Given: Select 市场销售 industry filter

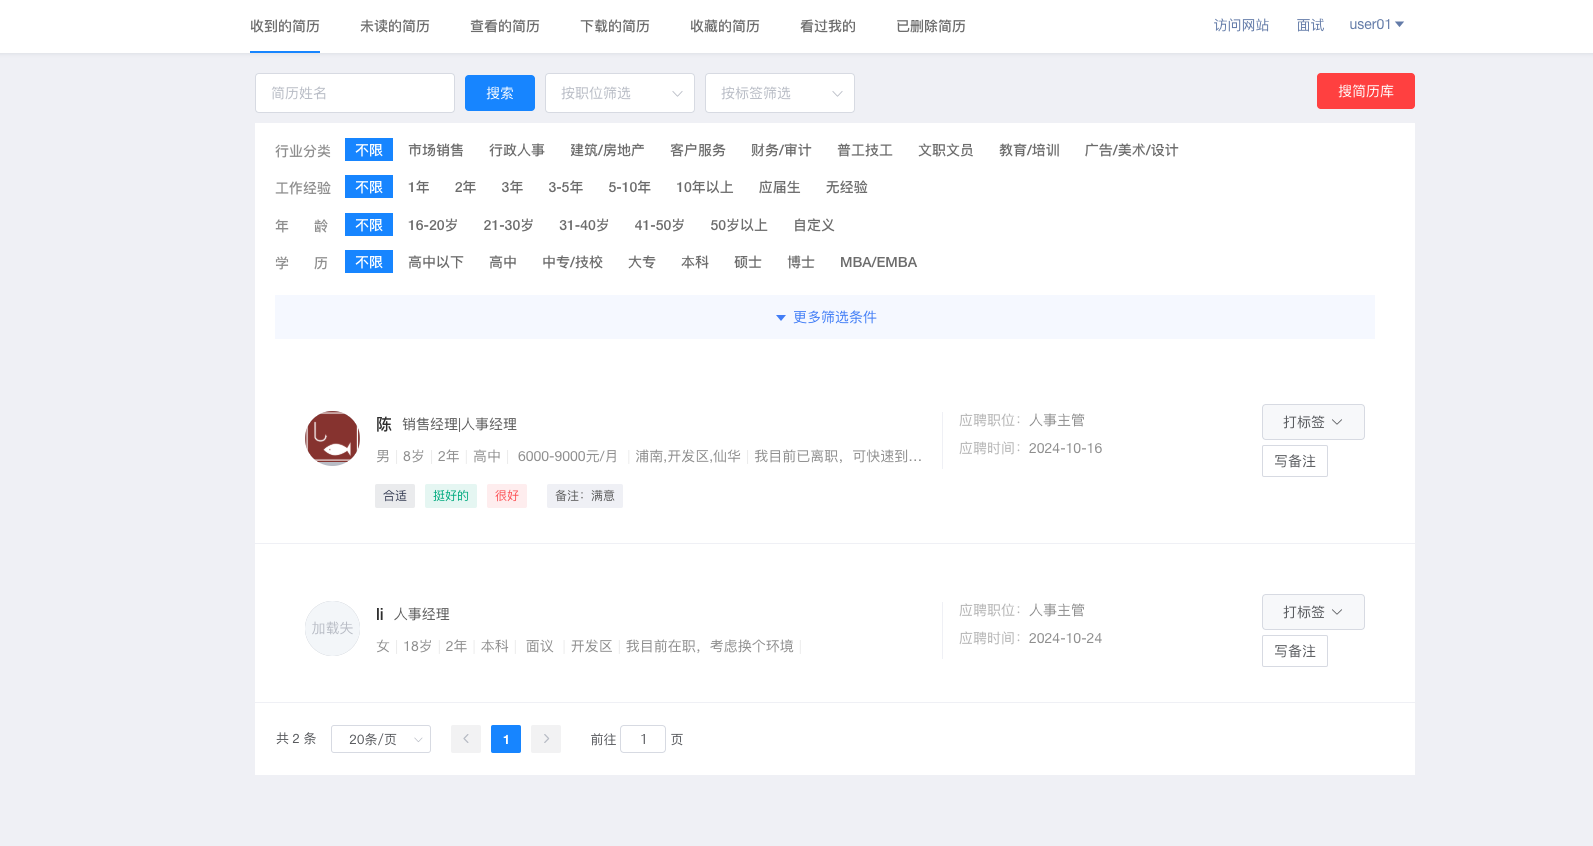Looking at the screenshot, I should point(436,150).
